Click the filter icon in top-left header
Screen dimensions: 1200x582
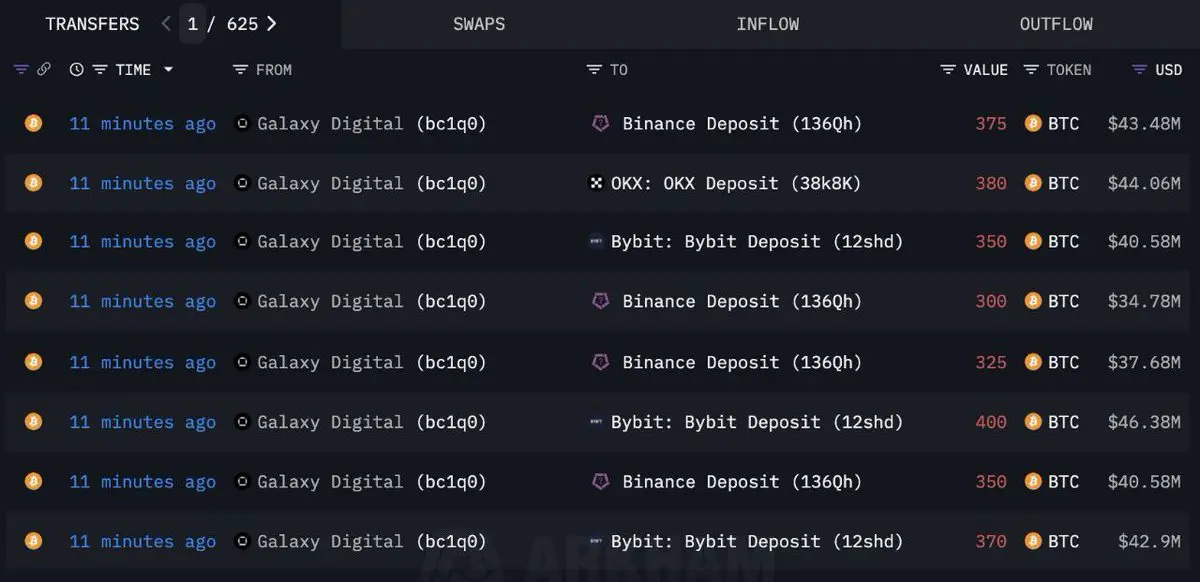click(x=21, y=70)
